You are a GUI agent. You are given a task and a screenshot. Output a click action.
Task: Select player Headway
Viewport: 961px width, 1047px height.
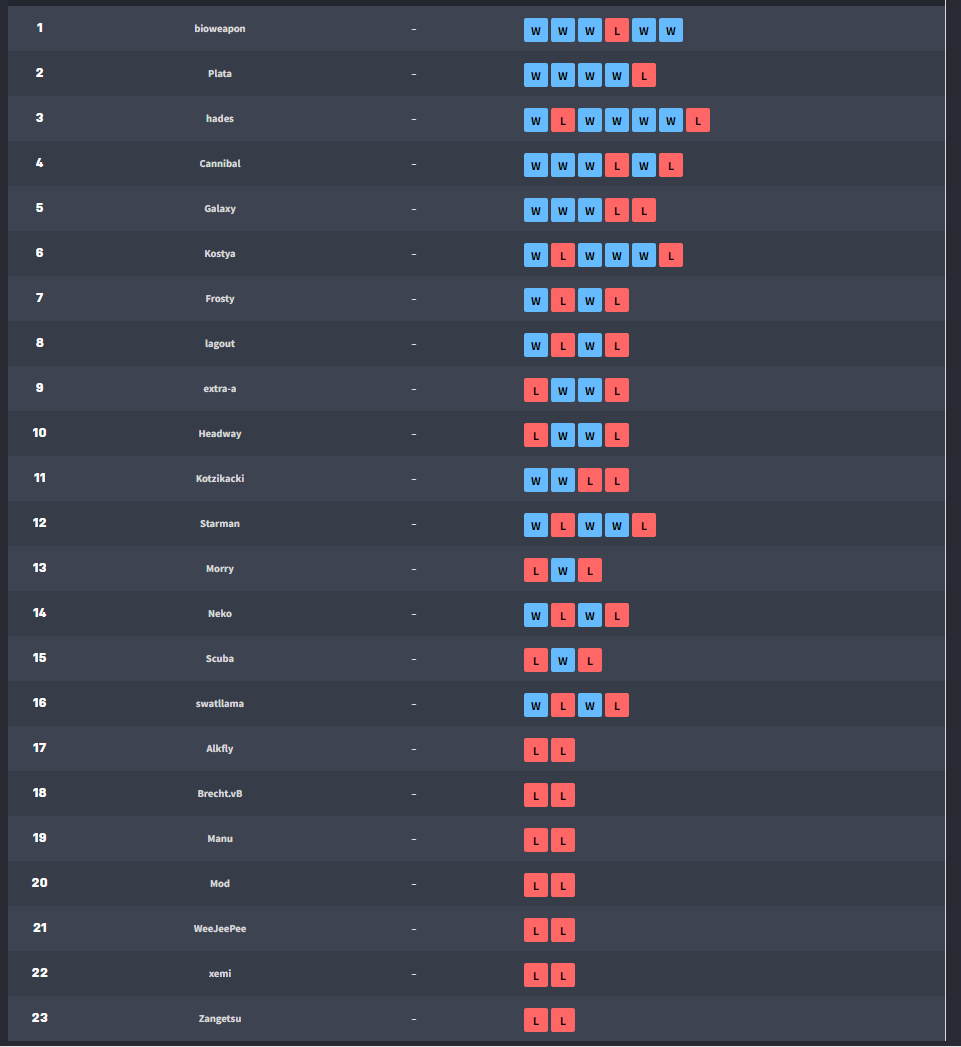pyautogui.click(x=220, y=433)
